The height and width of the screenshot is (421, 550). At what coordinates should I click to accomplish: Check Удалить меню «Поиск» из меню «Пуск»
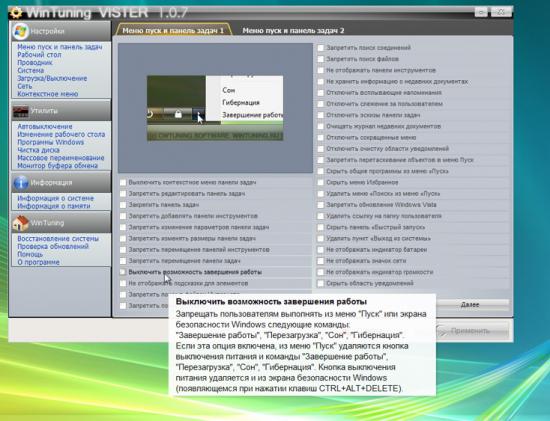[321, 194]
